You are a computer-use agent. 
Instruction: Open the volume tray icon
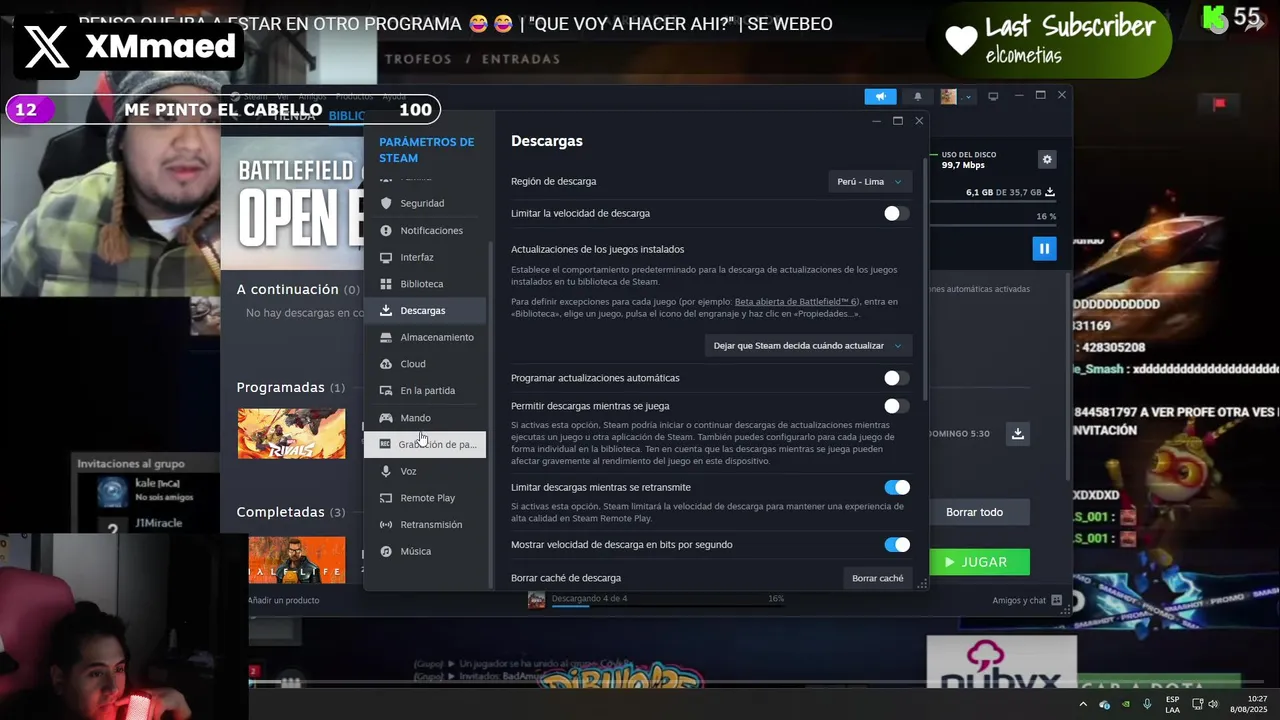click(x=1212, y=704)
